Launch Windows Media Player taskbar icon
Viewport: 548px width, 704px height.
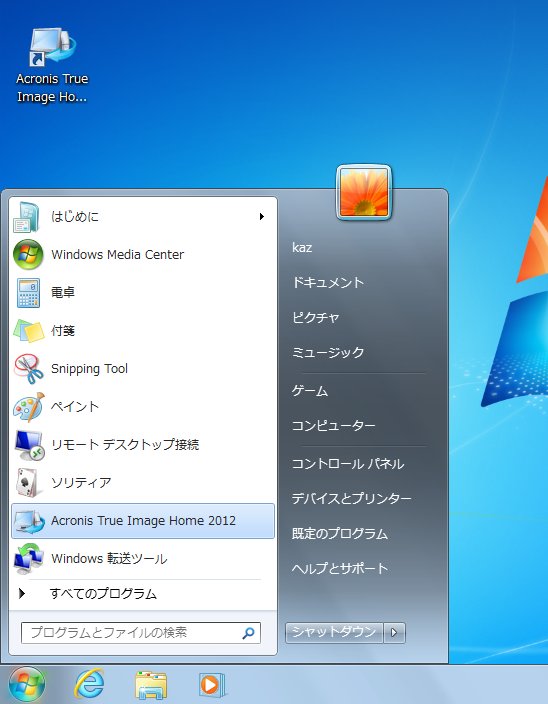click(211, 685)
